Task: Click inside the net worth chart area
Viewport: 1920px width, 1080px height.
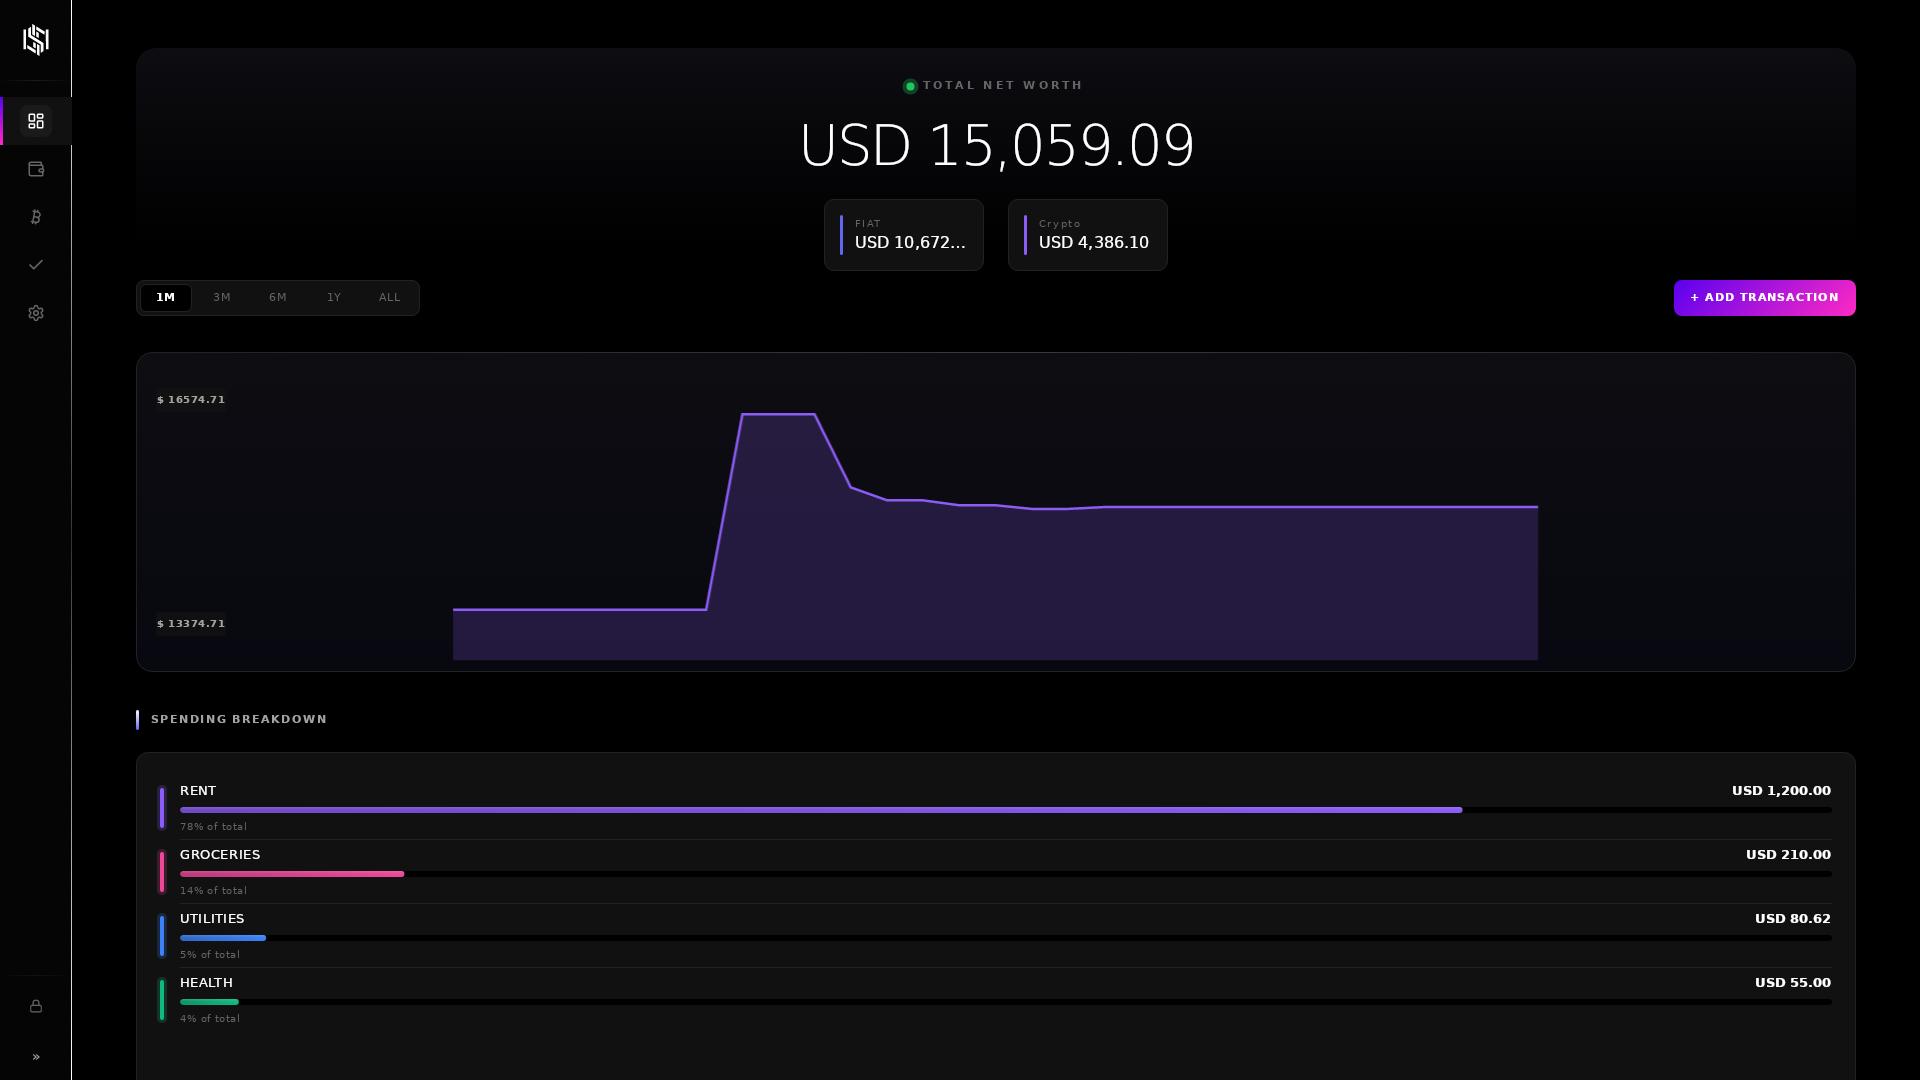Action: pos(995,510)
